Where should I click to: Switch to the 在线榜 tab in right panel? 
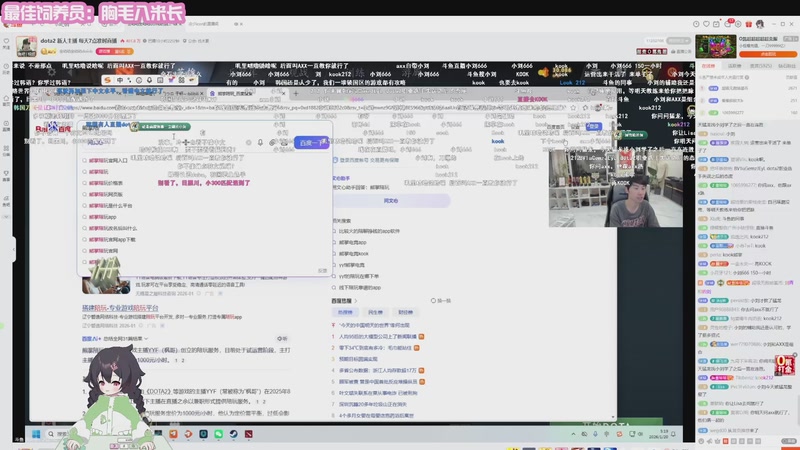point(708,66)
